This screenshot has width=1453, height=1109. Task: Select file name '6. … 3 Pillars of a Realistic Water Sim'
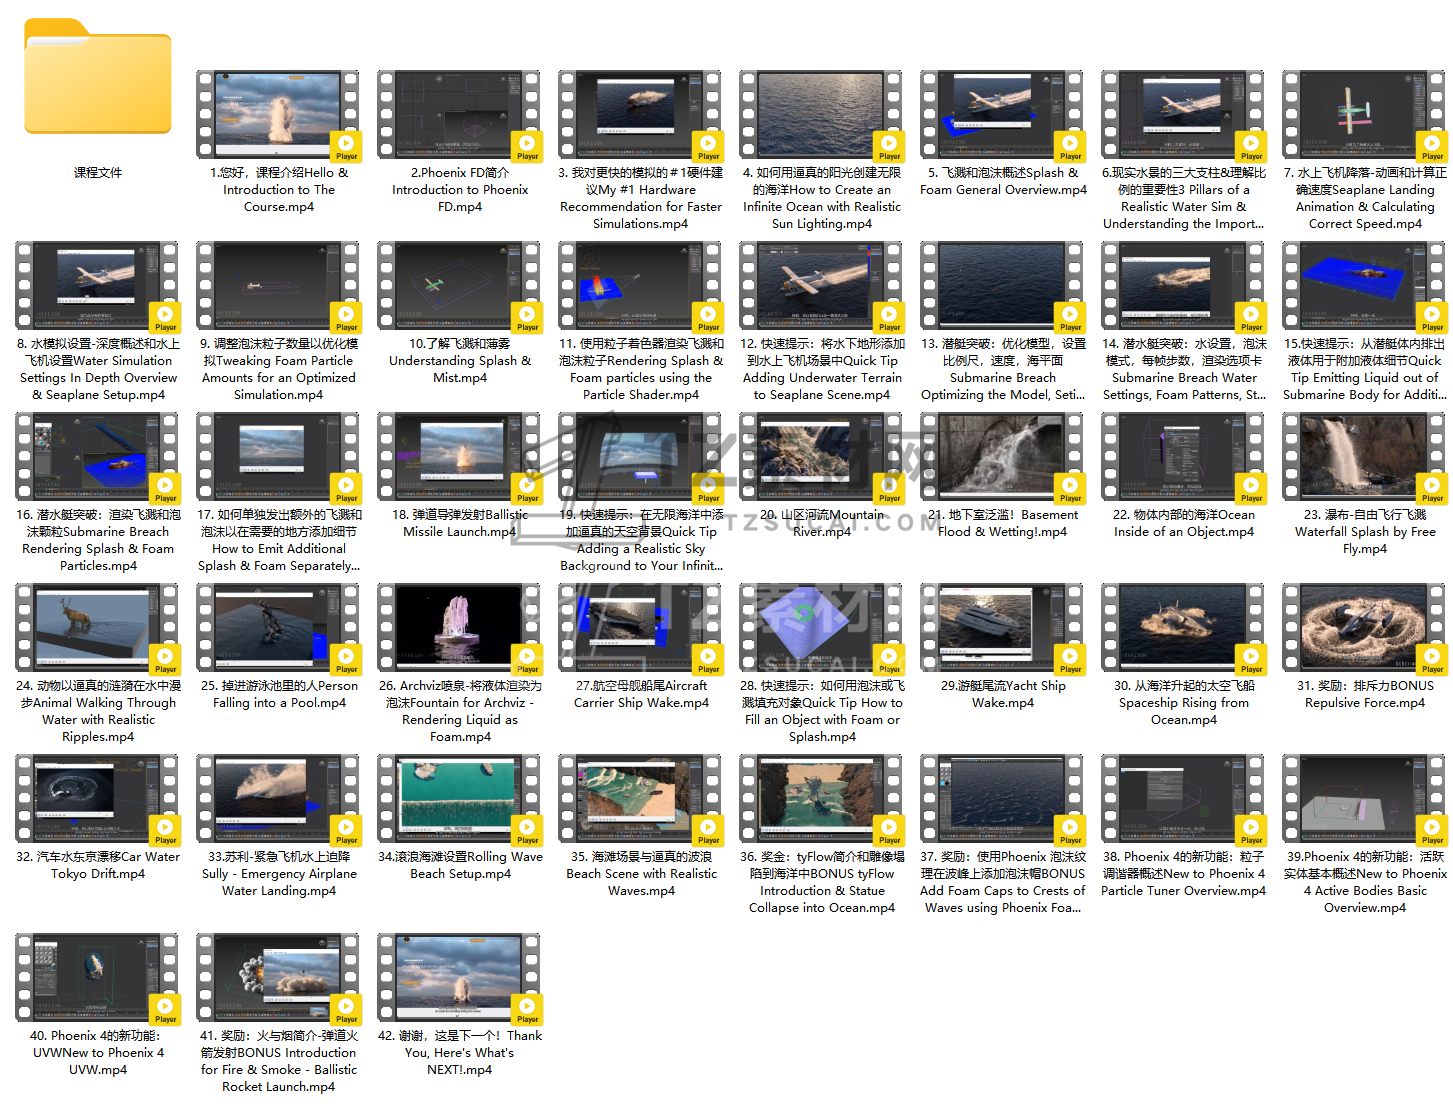pos(1184,198)
